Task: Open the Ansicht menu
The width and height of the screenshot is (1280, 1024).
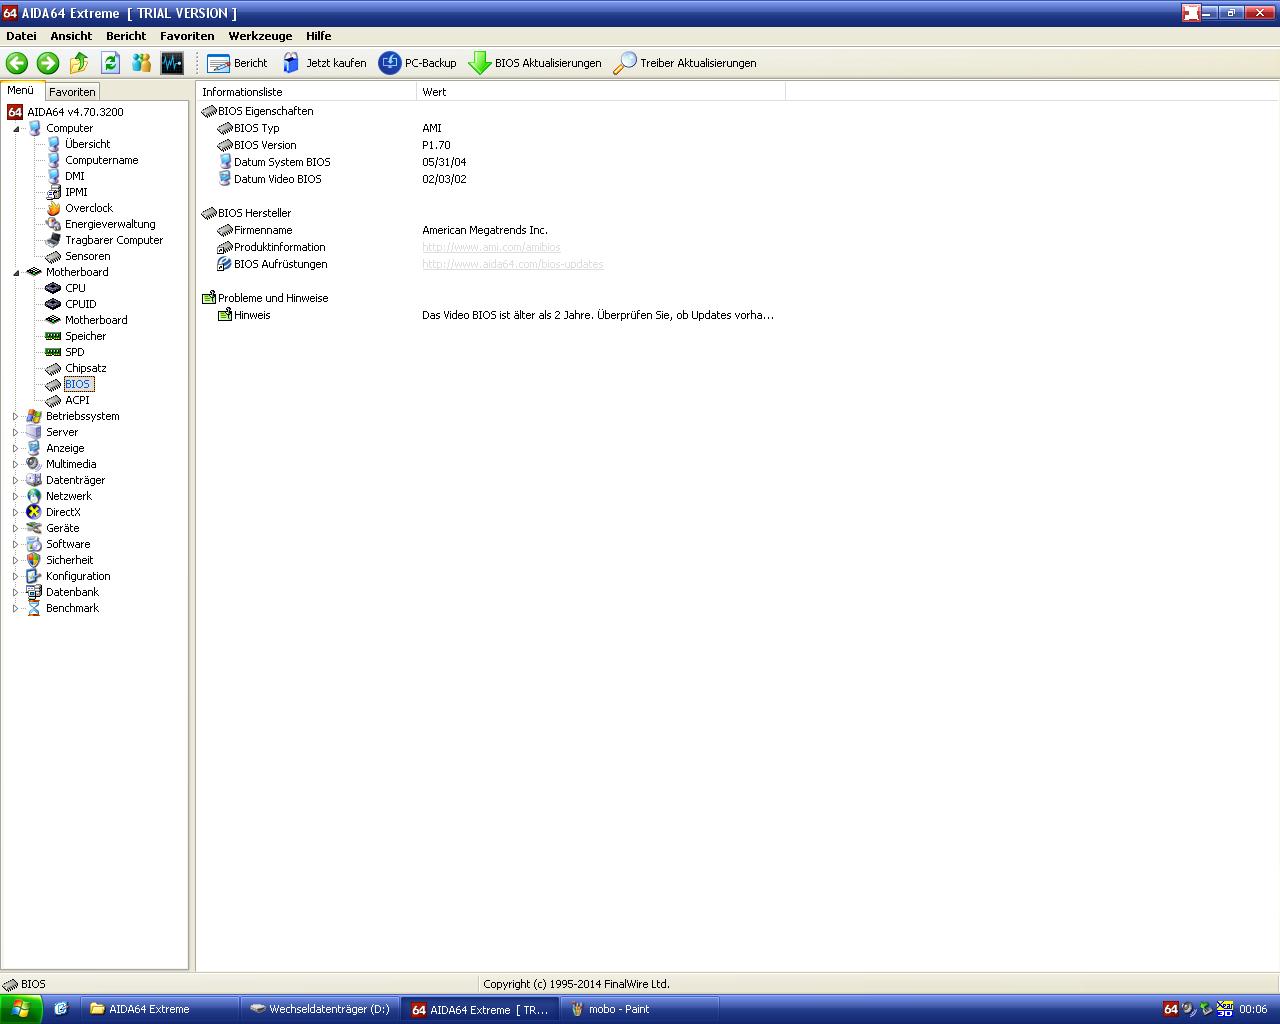Action: 71,36
